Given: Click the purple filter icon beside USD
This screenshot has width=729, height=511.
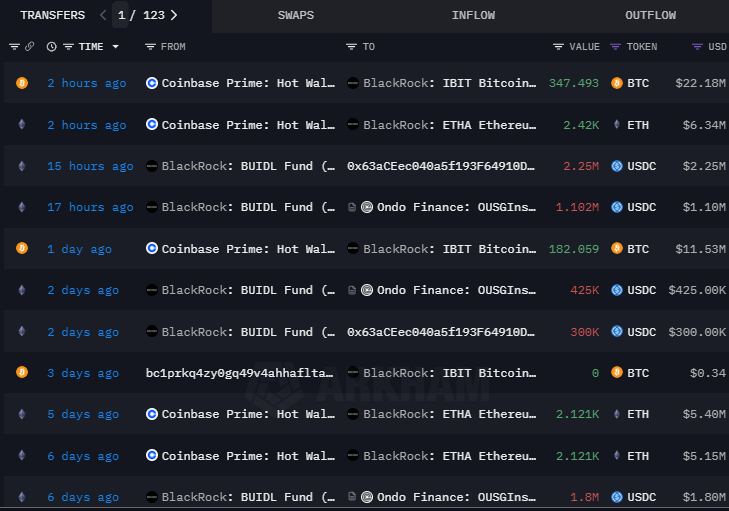Looking at the screenshot, I should (x=697, y=47).
